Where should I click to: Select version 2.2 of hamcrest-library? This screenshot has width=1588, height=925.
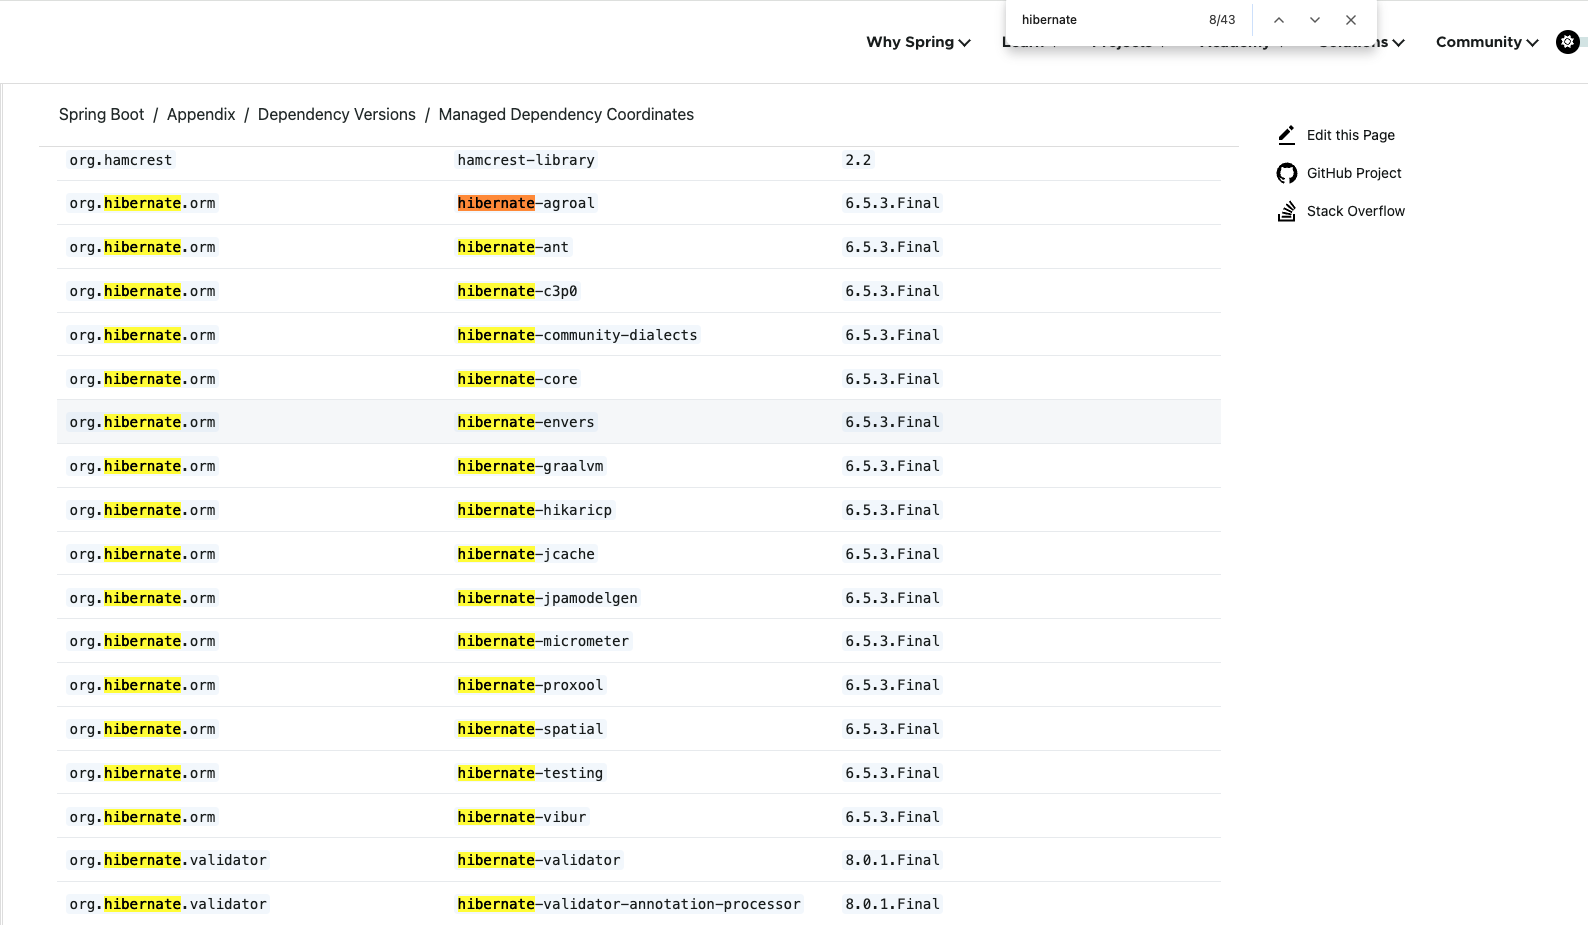click(x=858, y=160)
